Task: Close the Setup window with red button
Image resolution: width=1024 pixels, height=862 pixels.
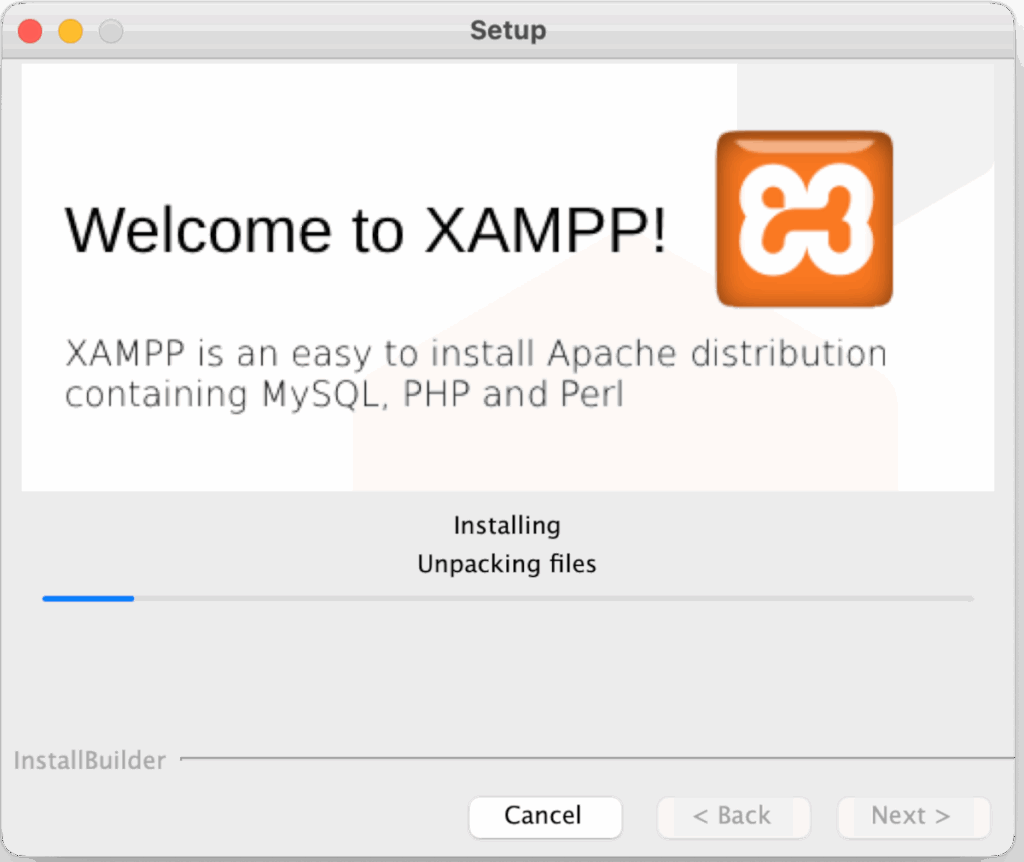Action: 30,31
